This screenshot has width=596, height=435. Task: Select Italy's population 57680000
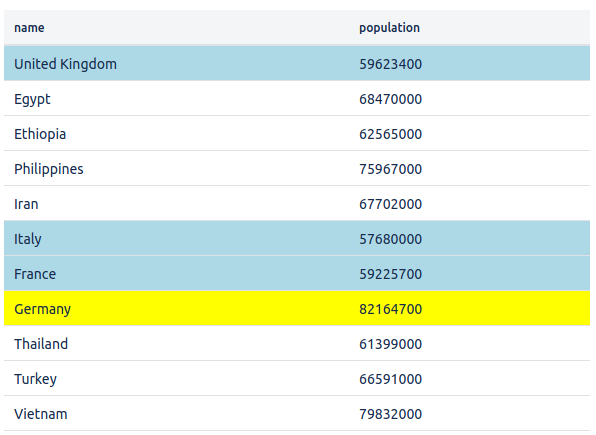[x=390, y=239]
